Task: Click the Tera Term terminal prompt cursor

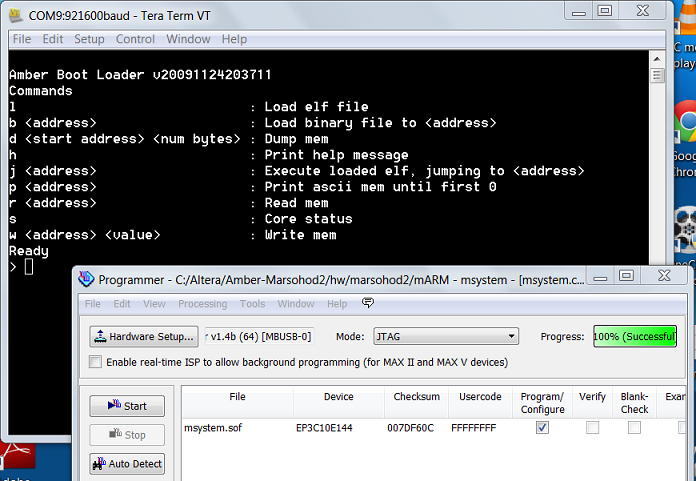Action: [29, 267]
